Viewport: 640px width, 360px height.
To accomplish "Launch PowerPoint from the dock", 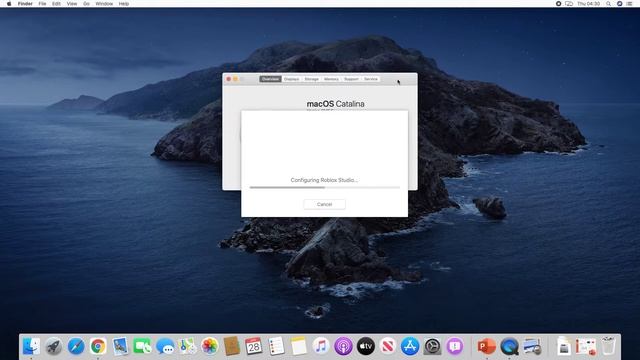I will pos(486,346).
